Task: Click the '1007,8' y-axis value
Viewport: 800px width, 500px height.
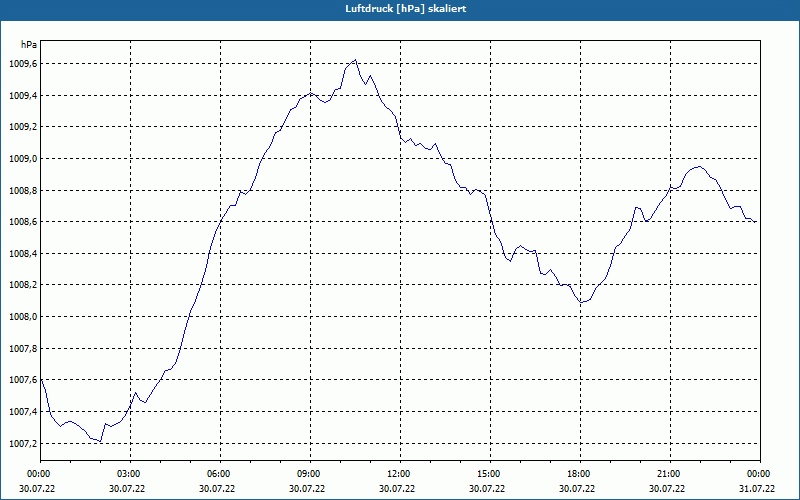Action: [x=23, y=348]
